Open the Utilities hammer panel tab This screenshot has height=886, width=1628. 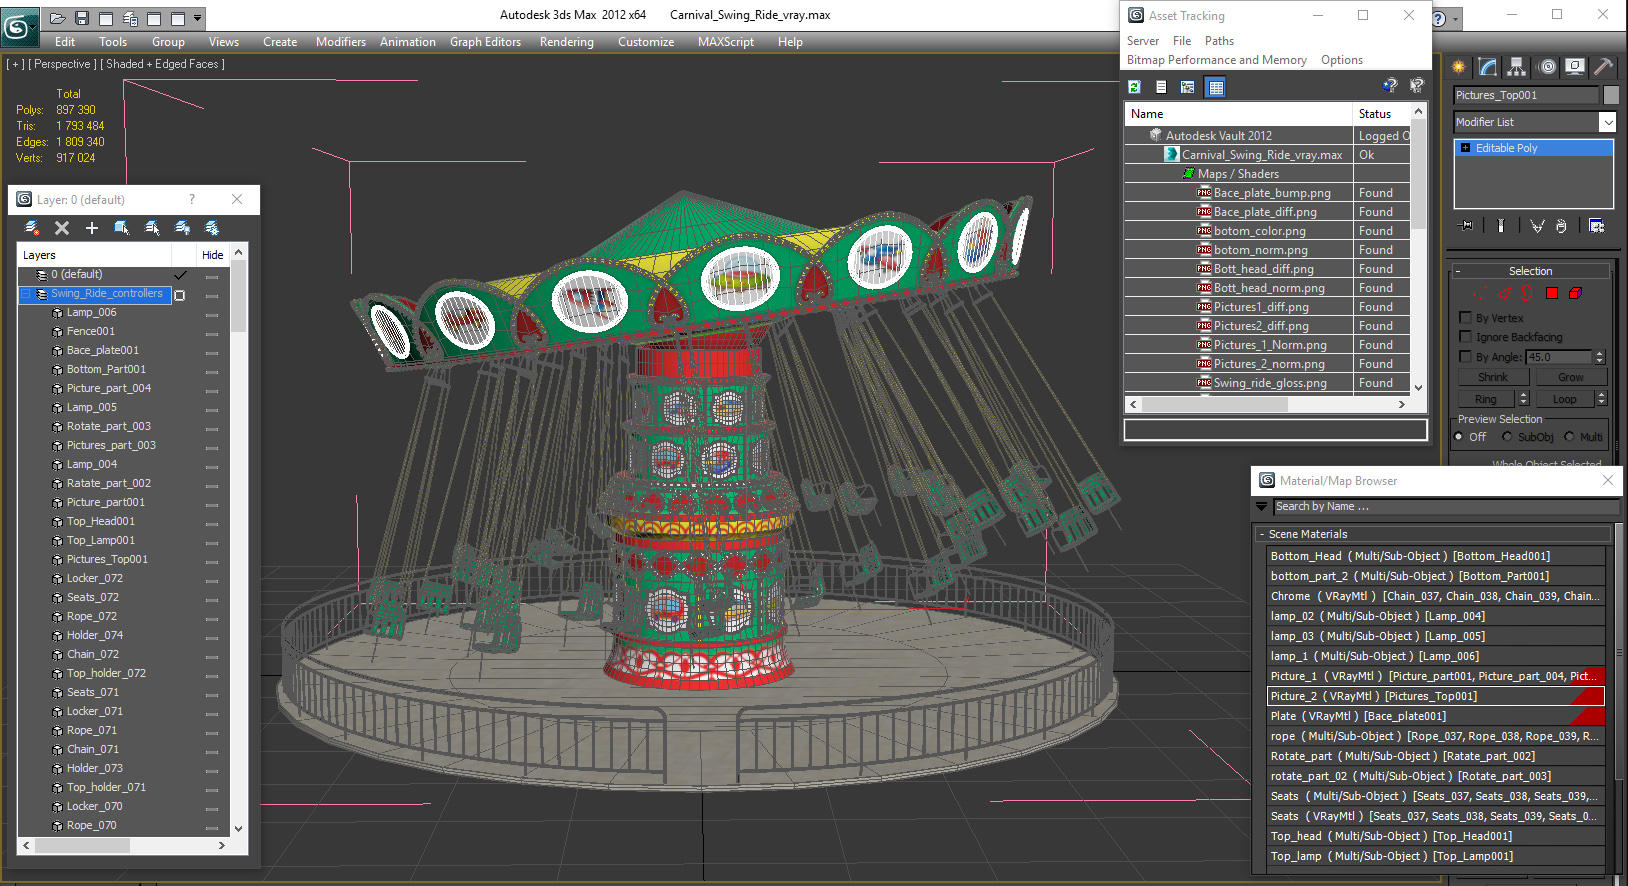pos(1603,67)
